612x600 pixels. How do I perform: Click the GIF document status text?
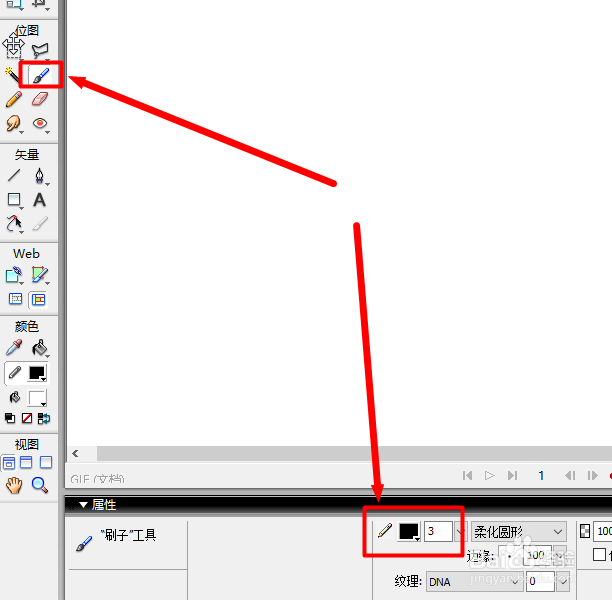click(x=97, y=479)
